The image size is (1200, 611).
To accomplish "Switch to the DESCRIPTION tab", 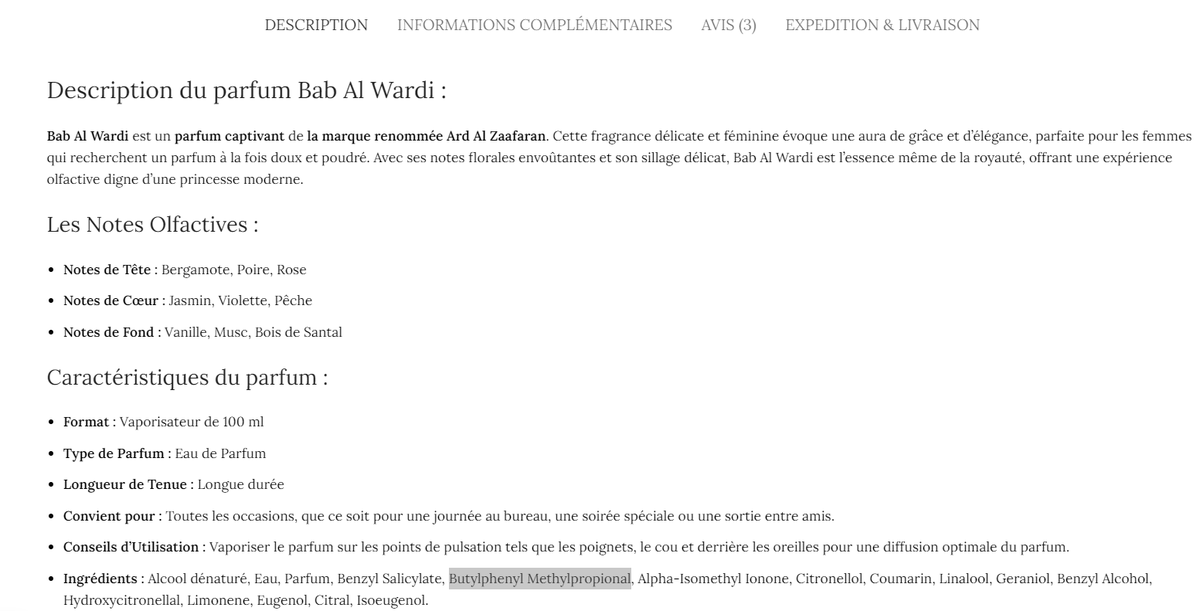I will click(316, 25).
